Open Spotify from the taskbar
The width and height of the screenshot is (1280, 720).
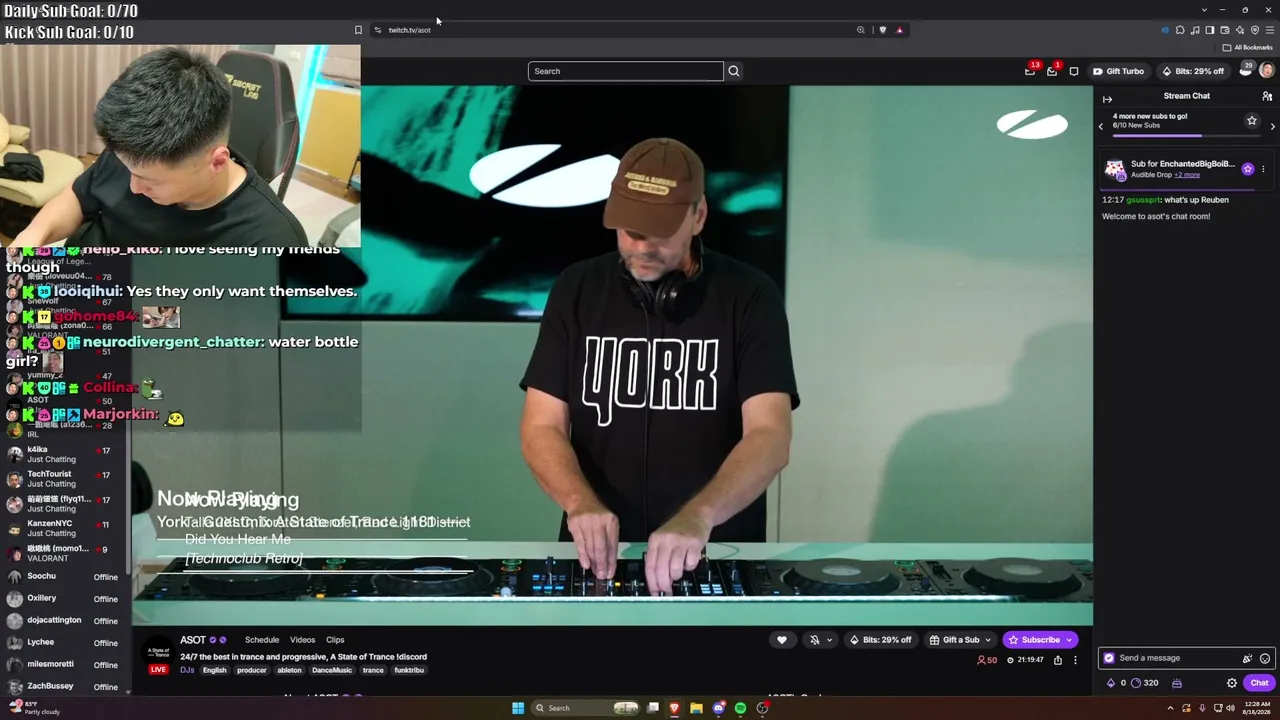[740, 708]
